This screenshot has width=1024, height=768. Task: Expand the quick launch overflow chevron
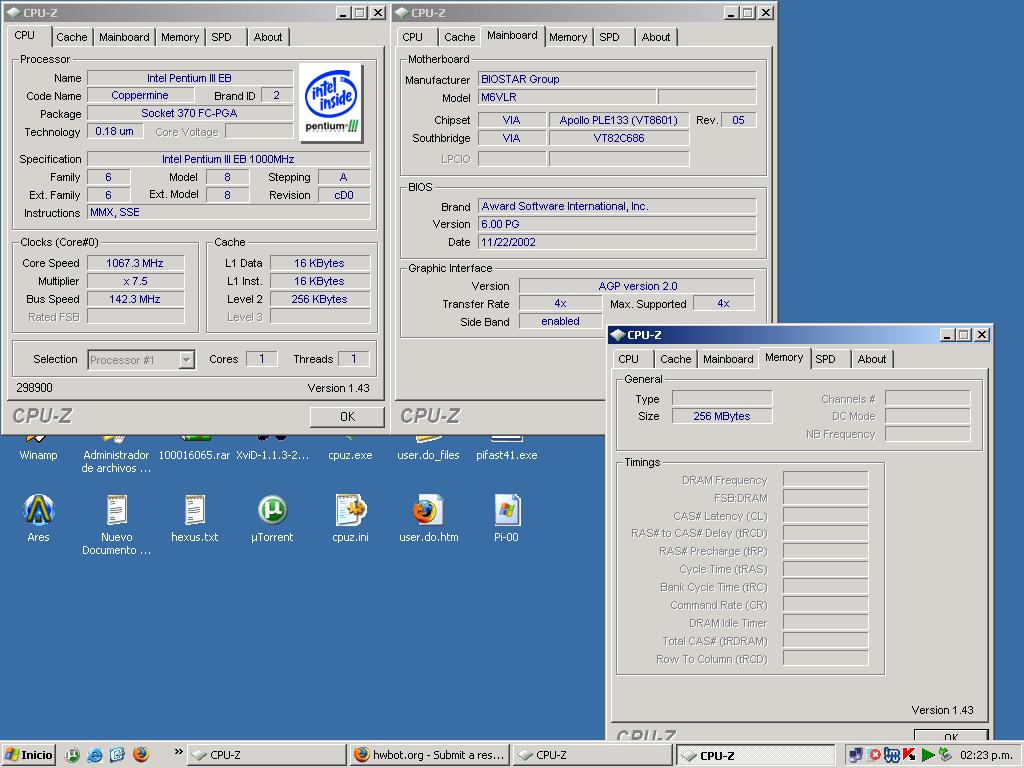(178, 752)
